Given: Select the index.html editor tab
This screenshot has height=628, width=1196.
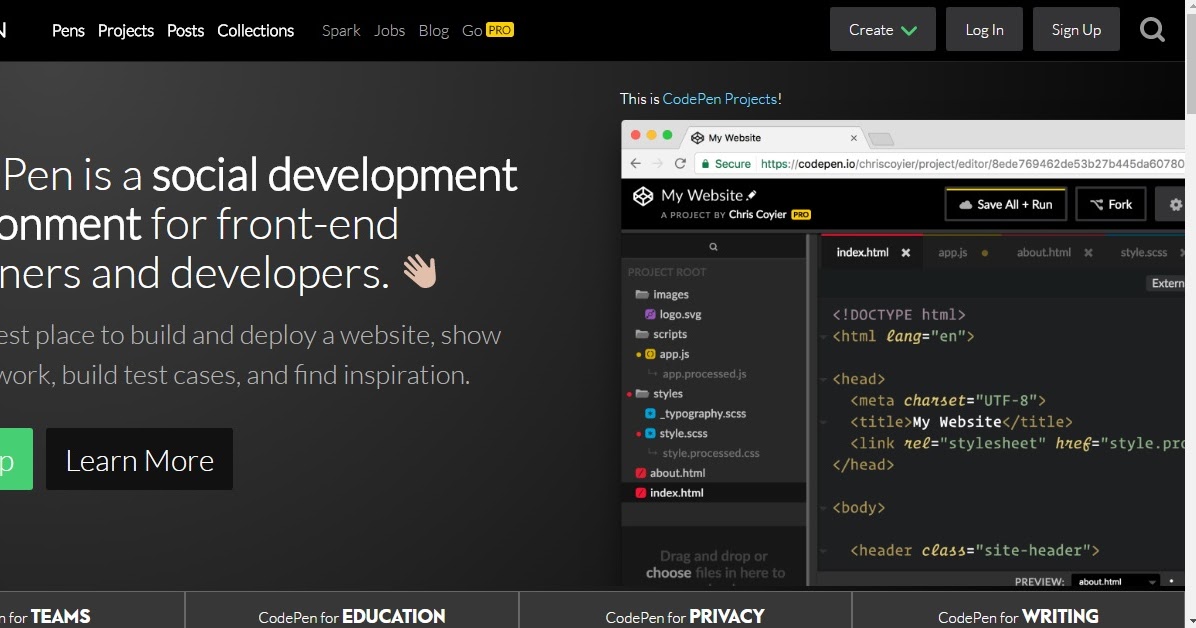Looking at the screenshot, I should click(x=862, y=253).
